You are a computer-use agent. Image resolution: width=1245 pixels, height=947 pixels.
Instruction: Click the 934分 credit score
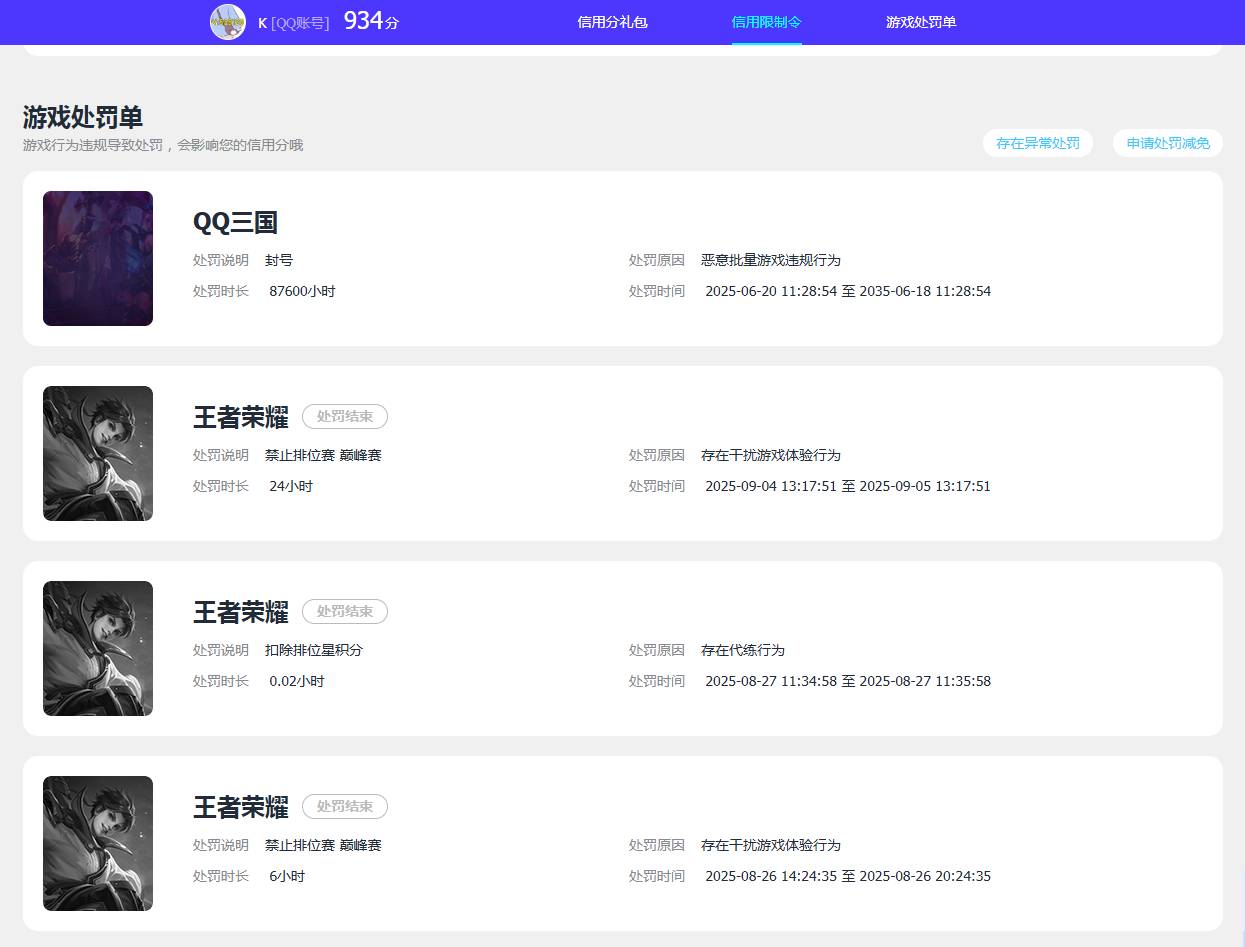(370, 21)
